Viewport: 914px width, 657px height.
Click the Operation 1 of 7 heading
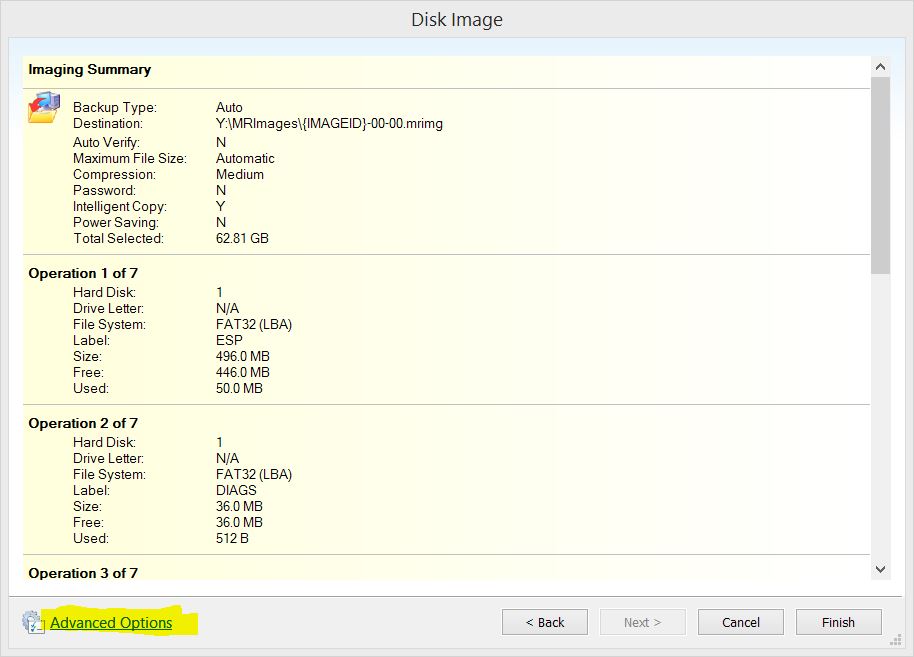[83, 273]
